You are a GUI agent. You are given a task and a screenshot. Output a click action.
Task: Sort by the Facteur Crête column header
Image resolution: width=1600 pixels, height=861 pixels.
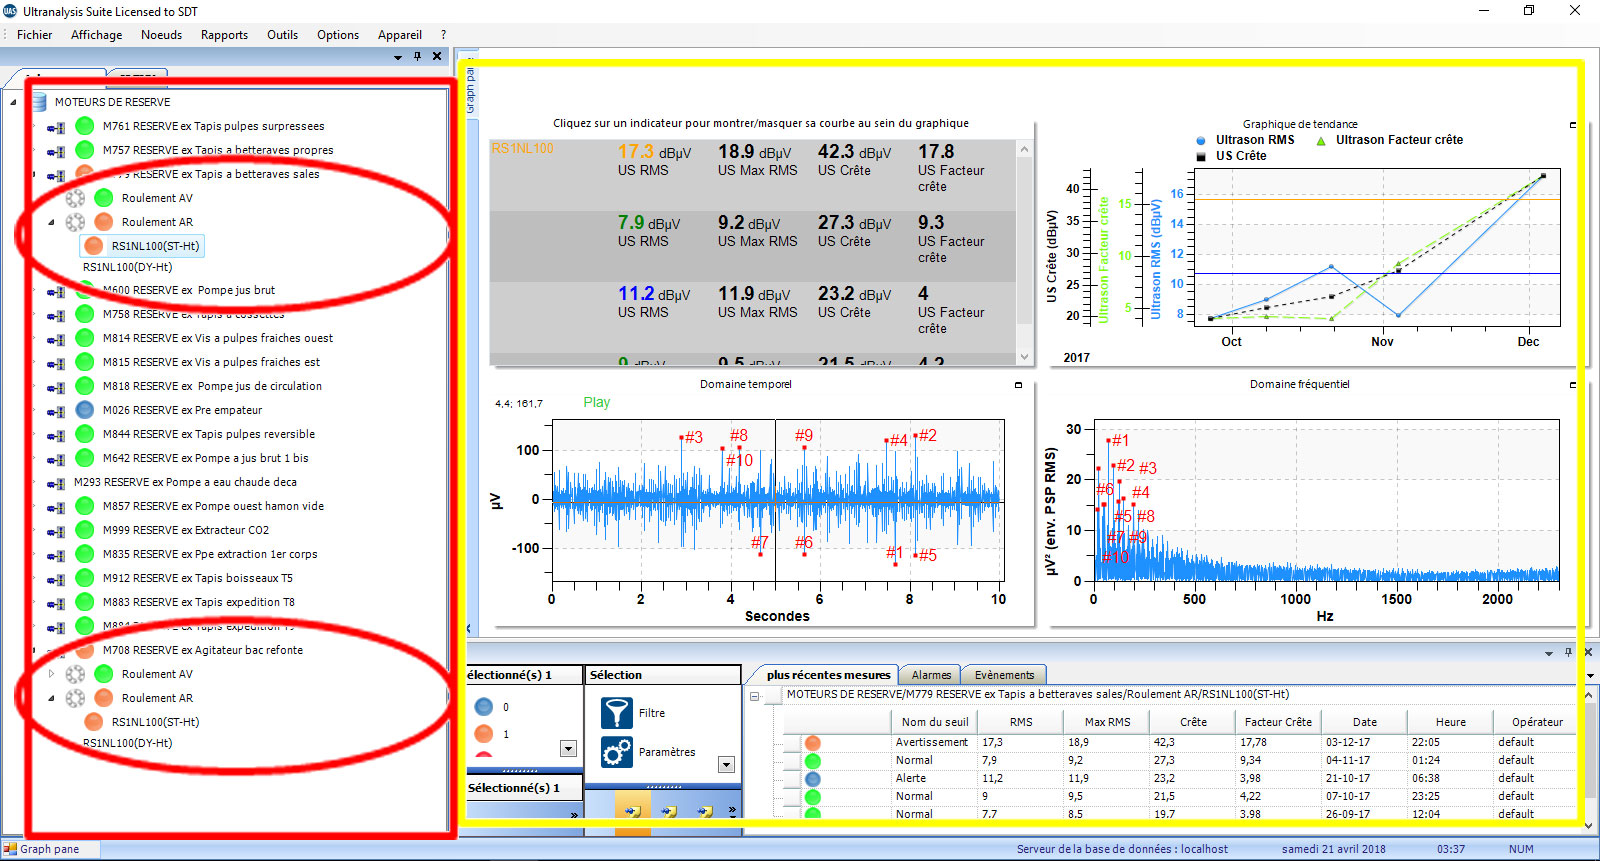(1278, 722)
